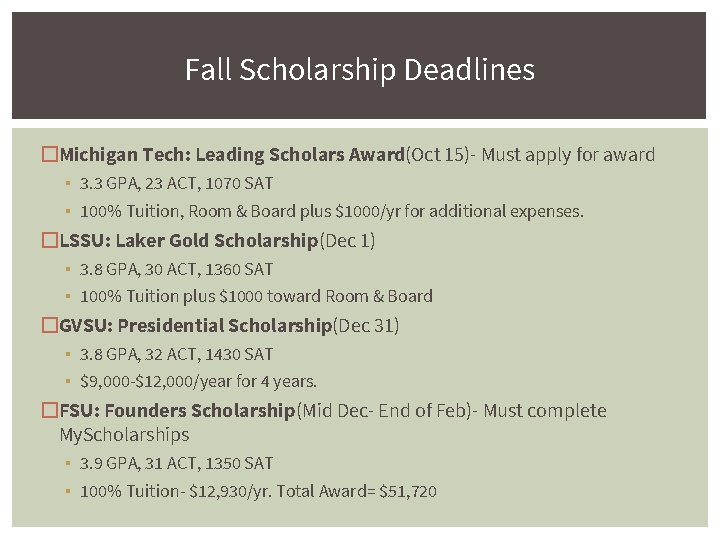Click the LSSU: Laker Gold Scholarship heading
This screenshot has height=540, width=720.
click(x=188, y=241)
